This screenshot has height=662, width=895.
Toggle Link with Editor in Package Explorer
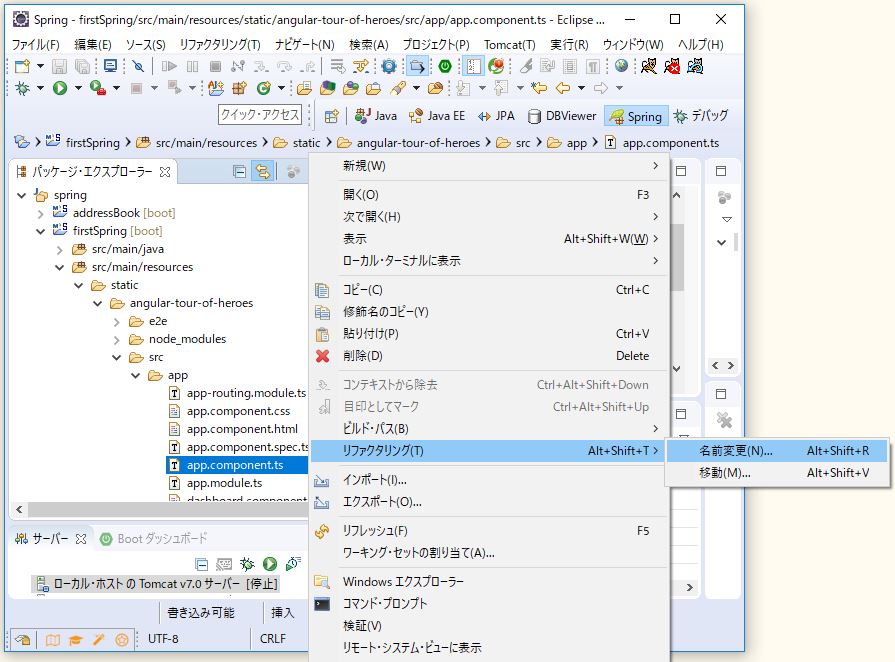click(x=263, y=172)
